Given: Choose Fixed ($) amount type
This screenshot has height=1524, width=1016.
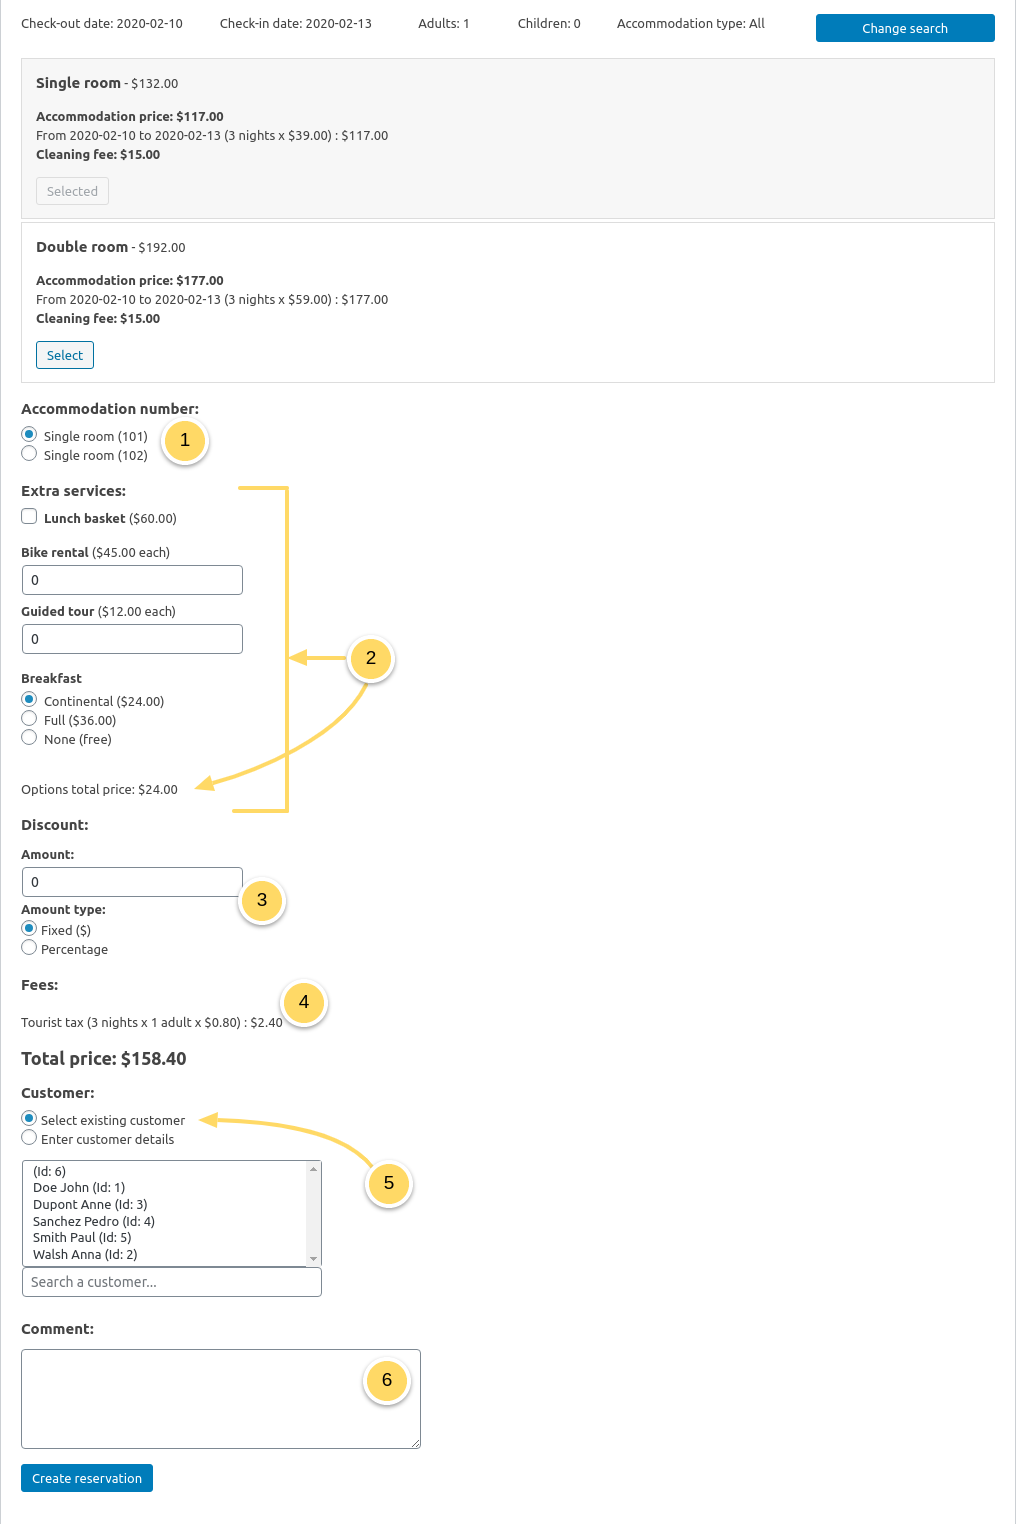Looking at the screenshot, I should tap(29, 927).
